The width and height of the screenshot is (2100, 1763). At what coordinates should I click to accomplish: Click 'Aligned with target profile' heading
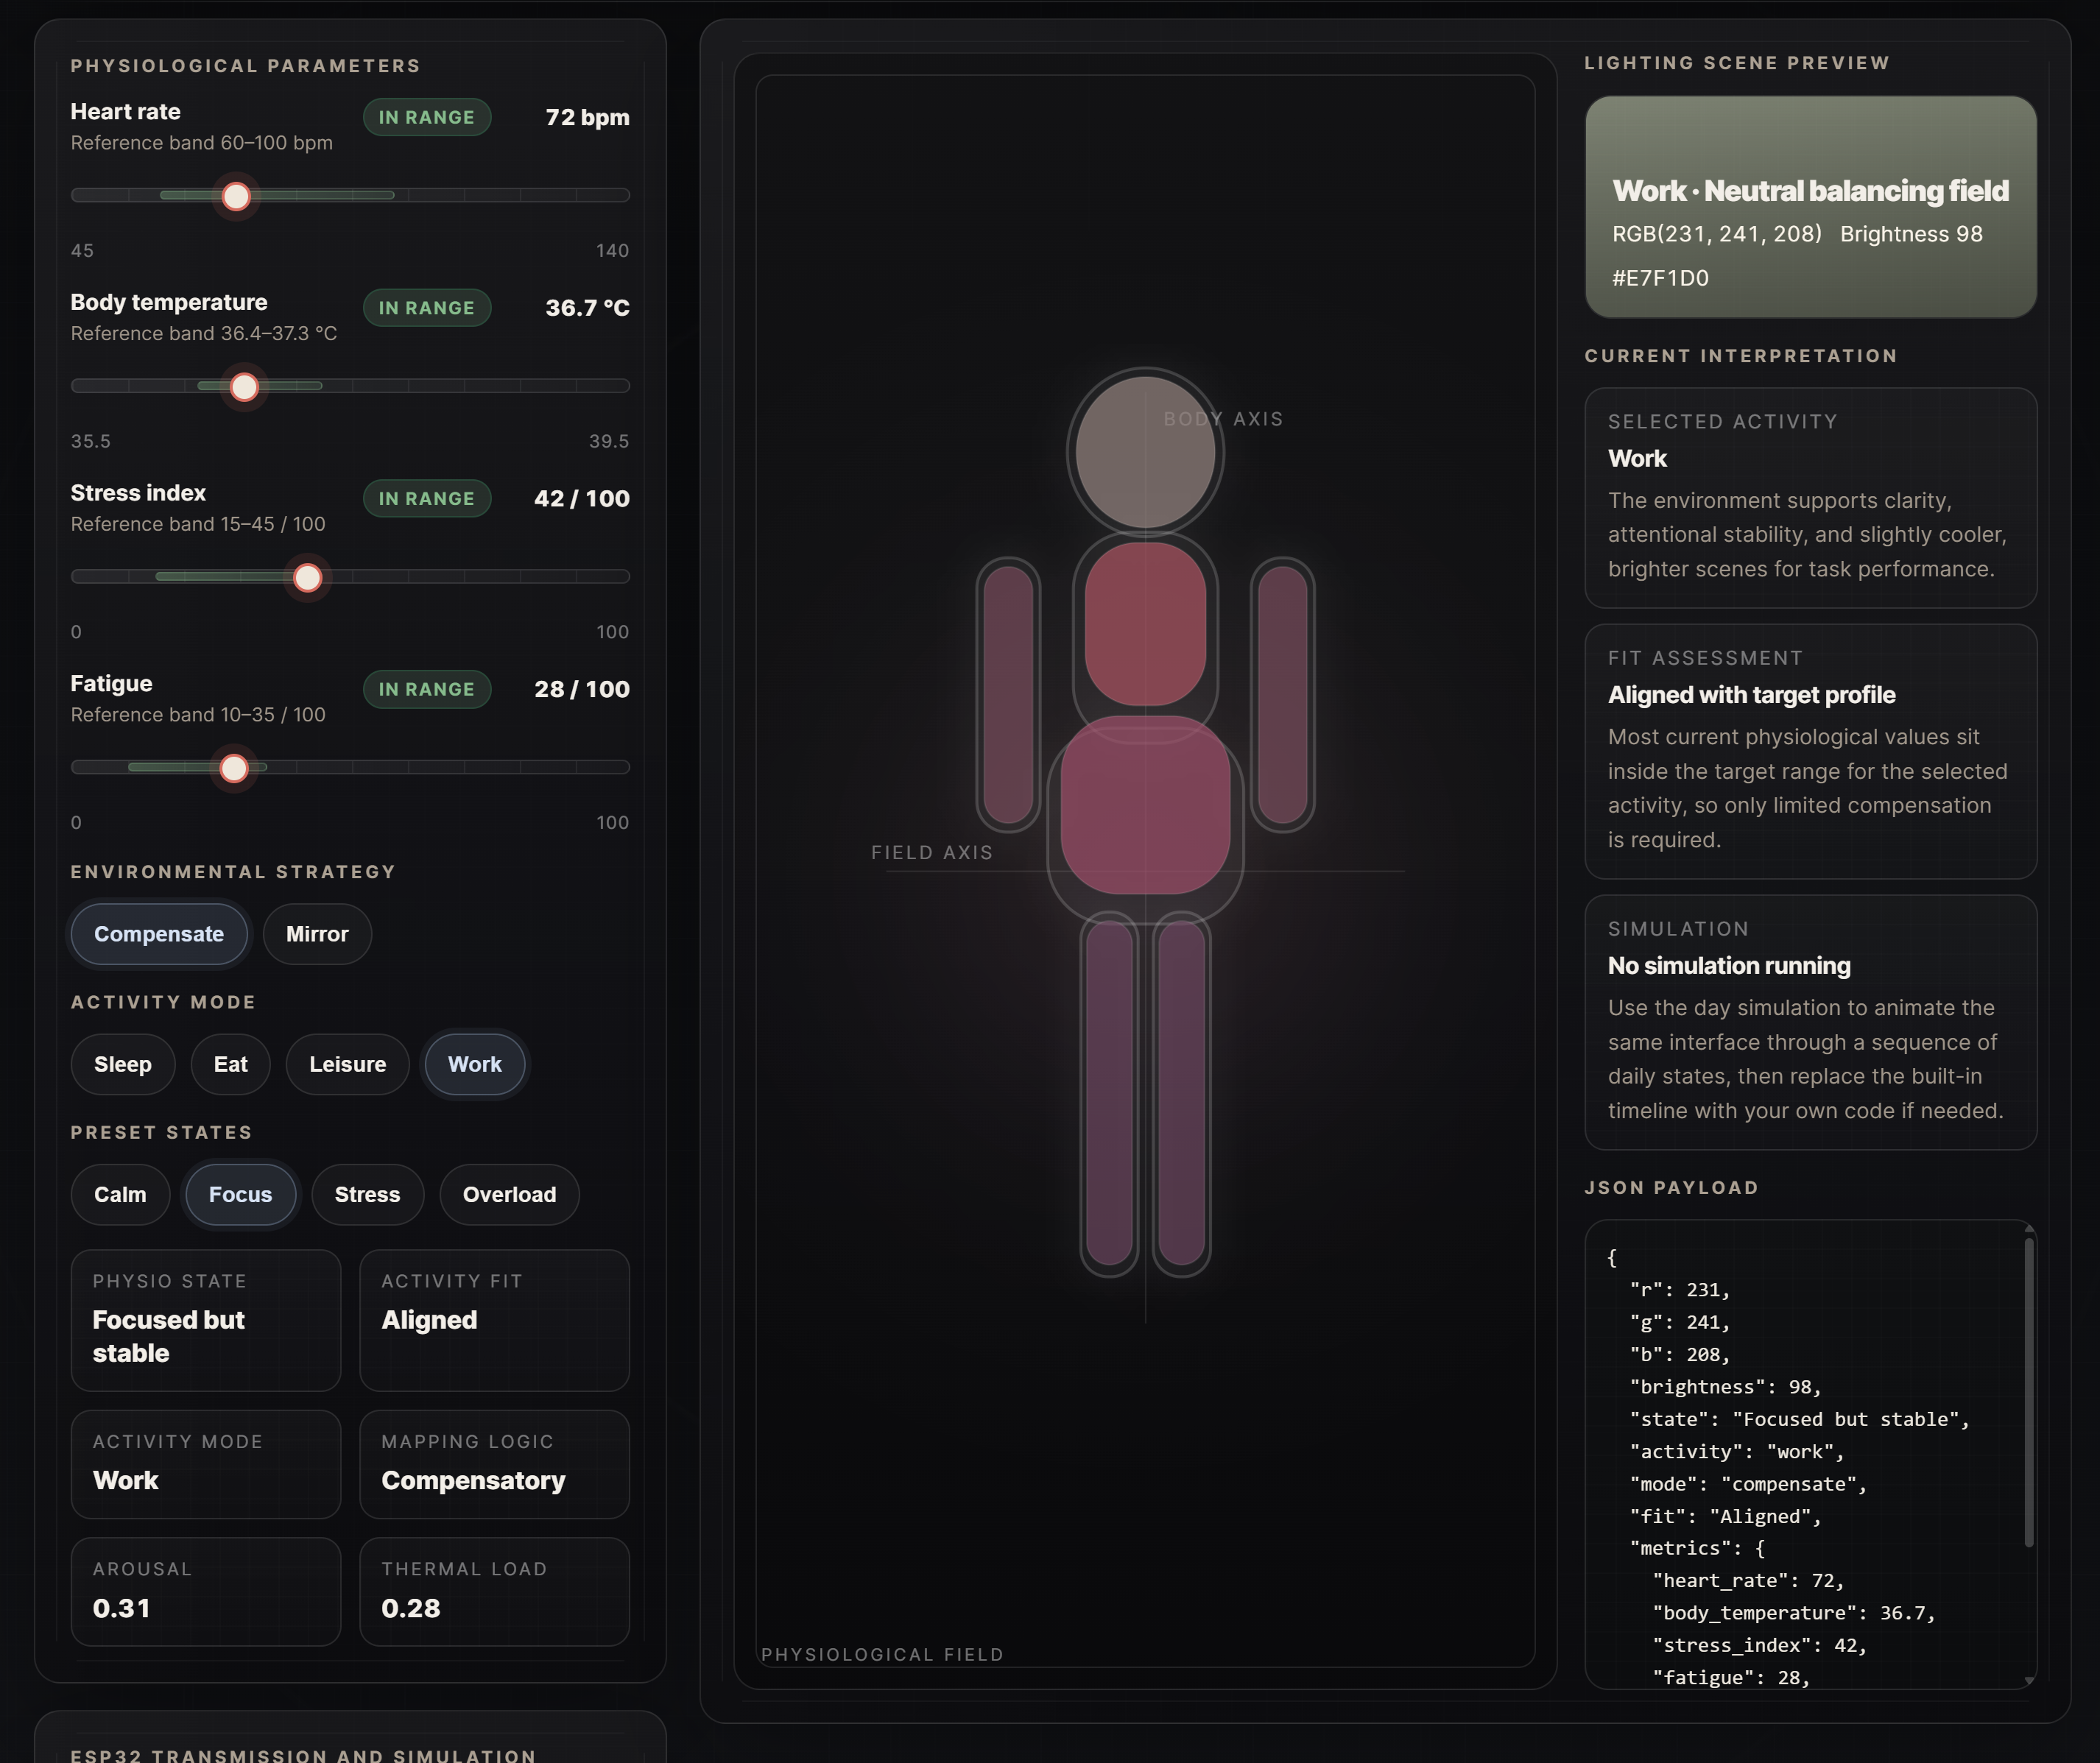(1751, 695)
